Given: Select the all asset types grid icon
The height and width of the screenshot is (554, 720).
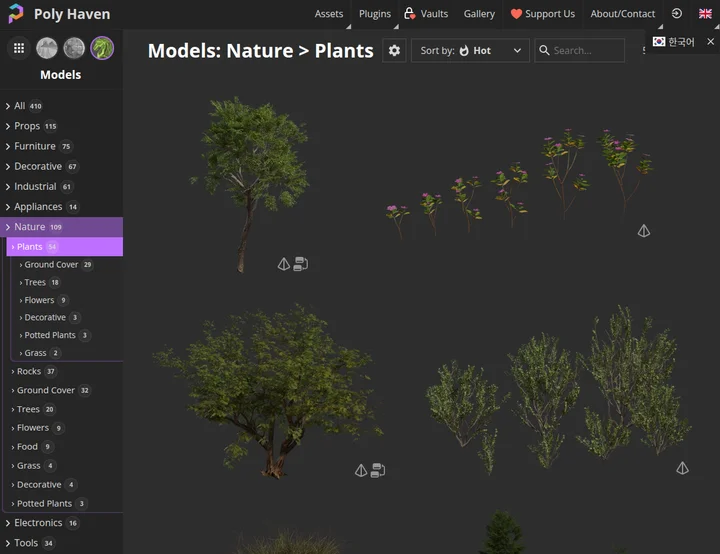Looking at the screenshot, I should tap(19, 48).
